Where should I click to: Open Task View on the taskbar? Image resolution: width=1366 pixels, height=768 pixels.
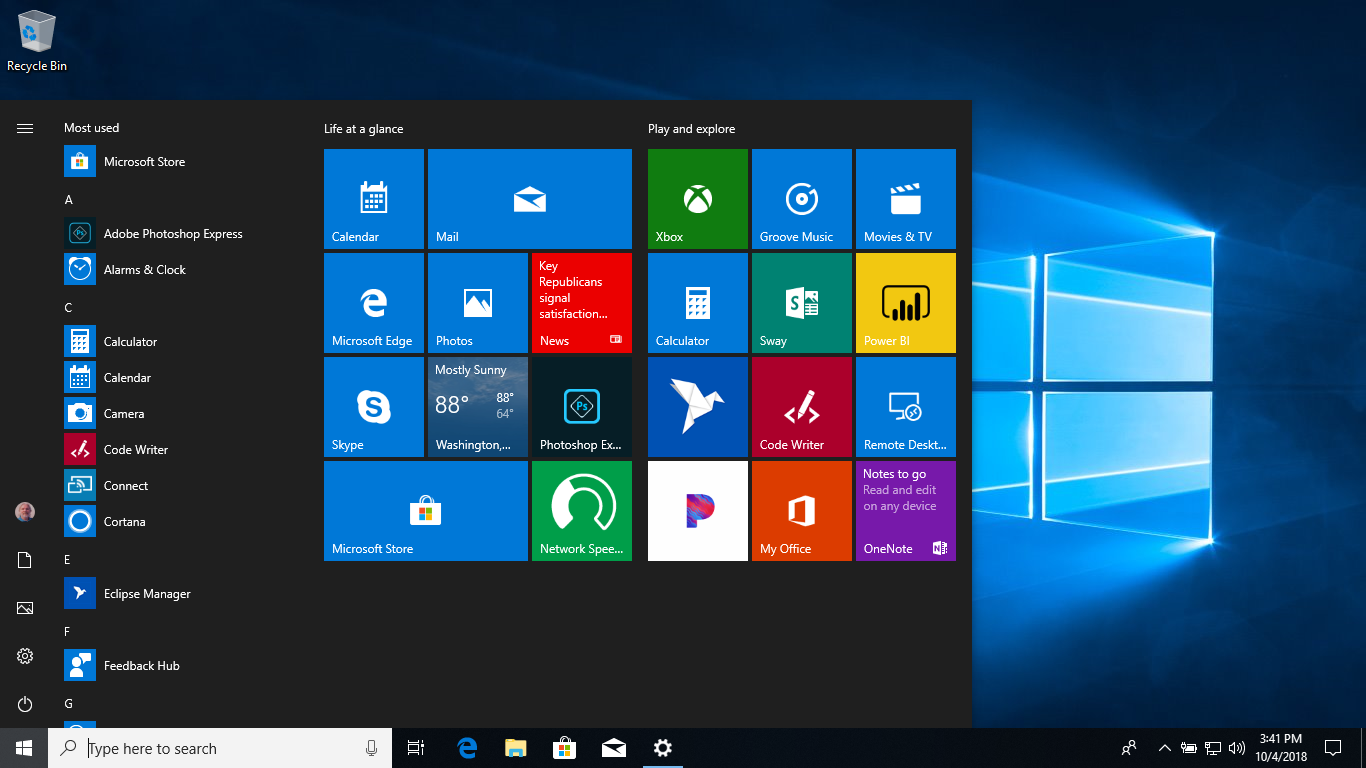coord(415,747)
